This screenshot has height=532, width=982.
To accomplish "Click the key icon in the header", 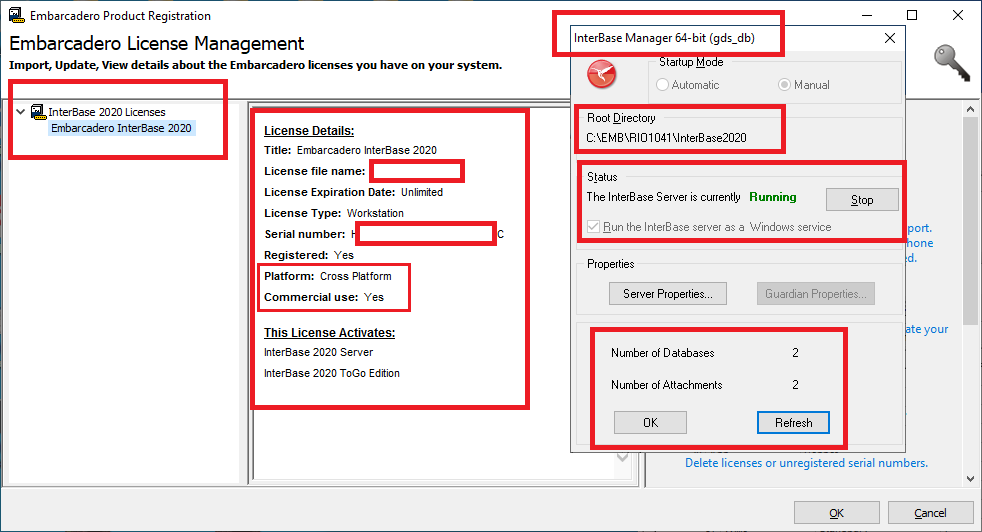I will point(951,63).
